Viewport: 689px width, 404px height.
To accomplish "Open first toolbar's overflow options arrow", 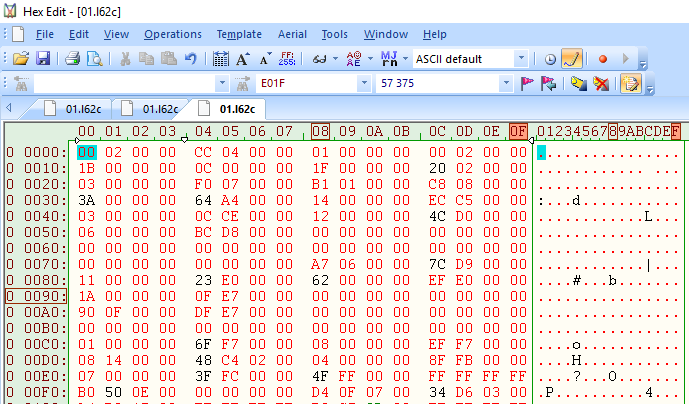I will pyautogui.click(x=643, y=64).
